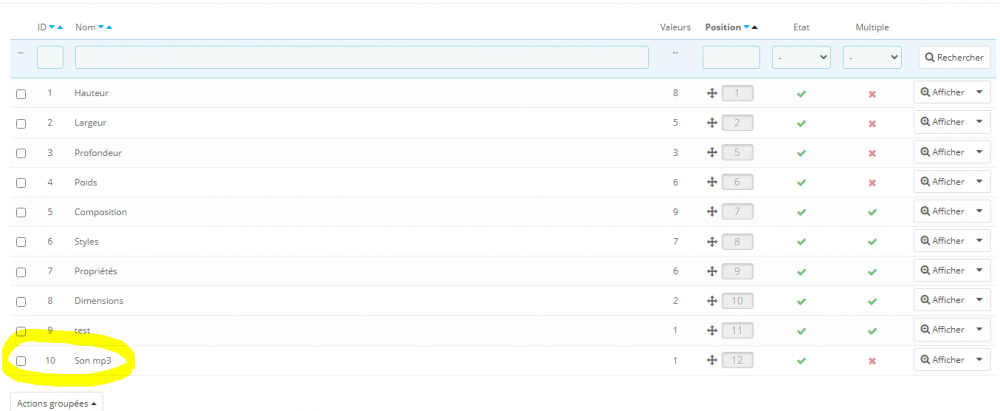Click the green Etat checkmark for Poids

(x=802, y=183)
